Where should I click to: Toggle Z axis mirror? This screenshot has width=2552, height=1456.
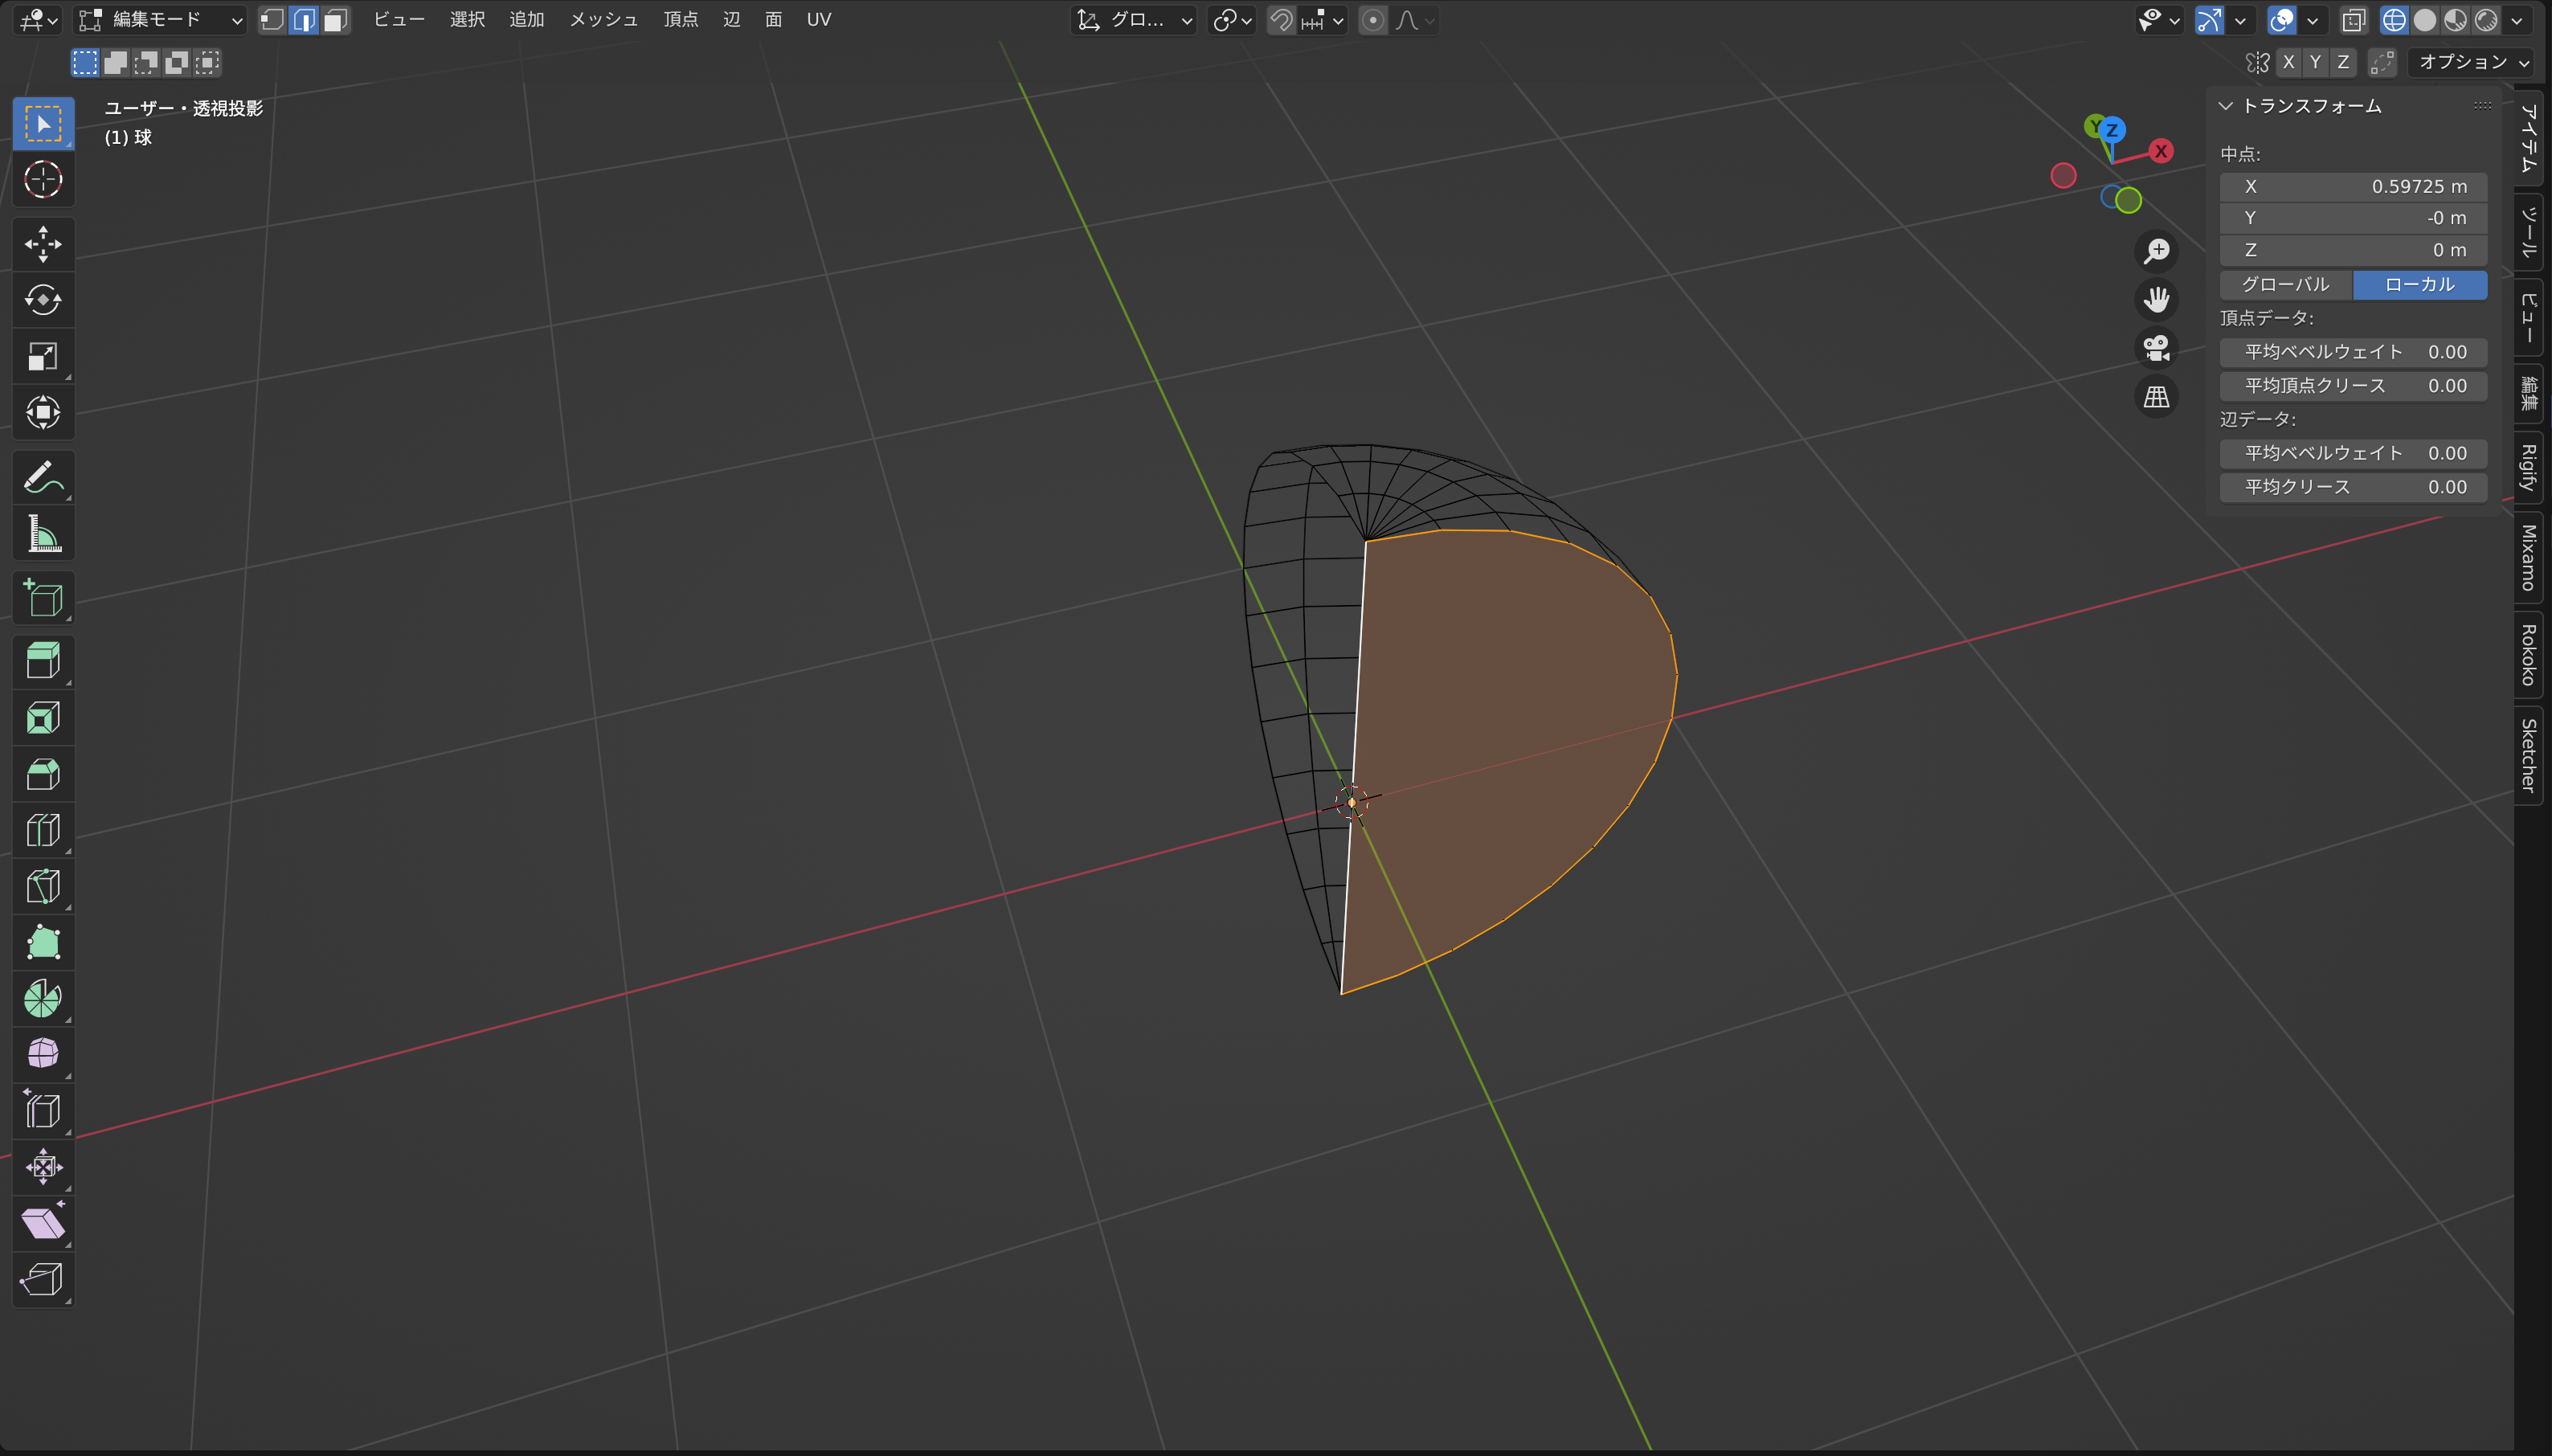tap(2343, 62)
